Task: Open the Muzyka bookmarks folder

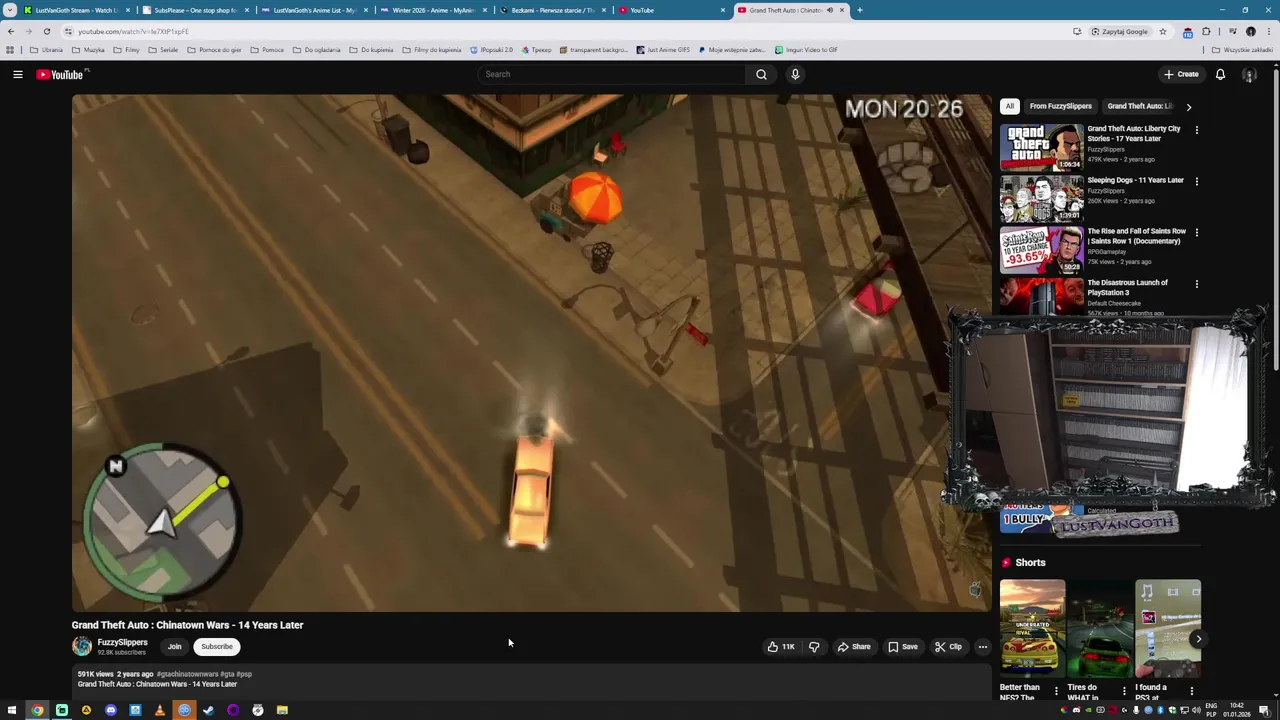Action: tap(88, 50)
